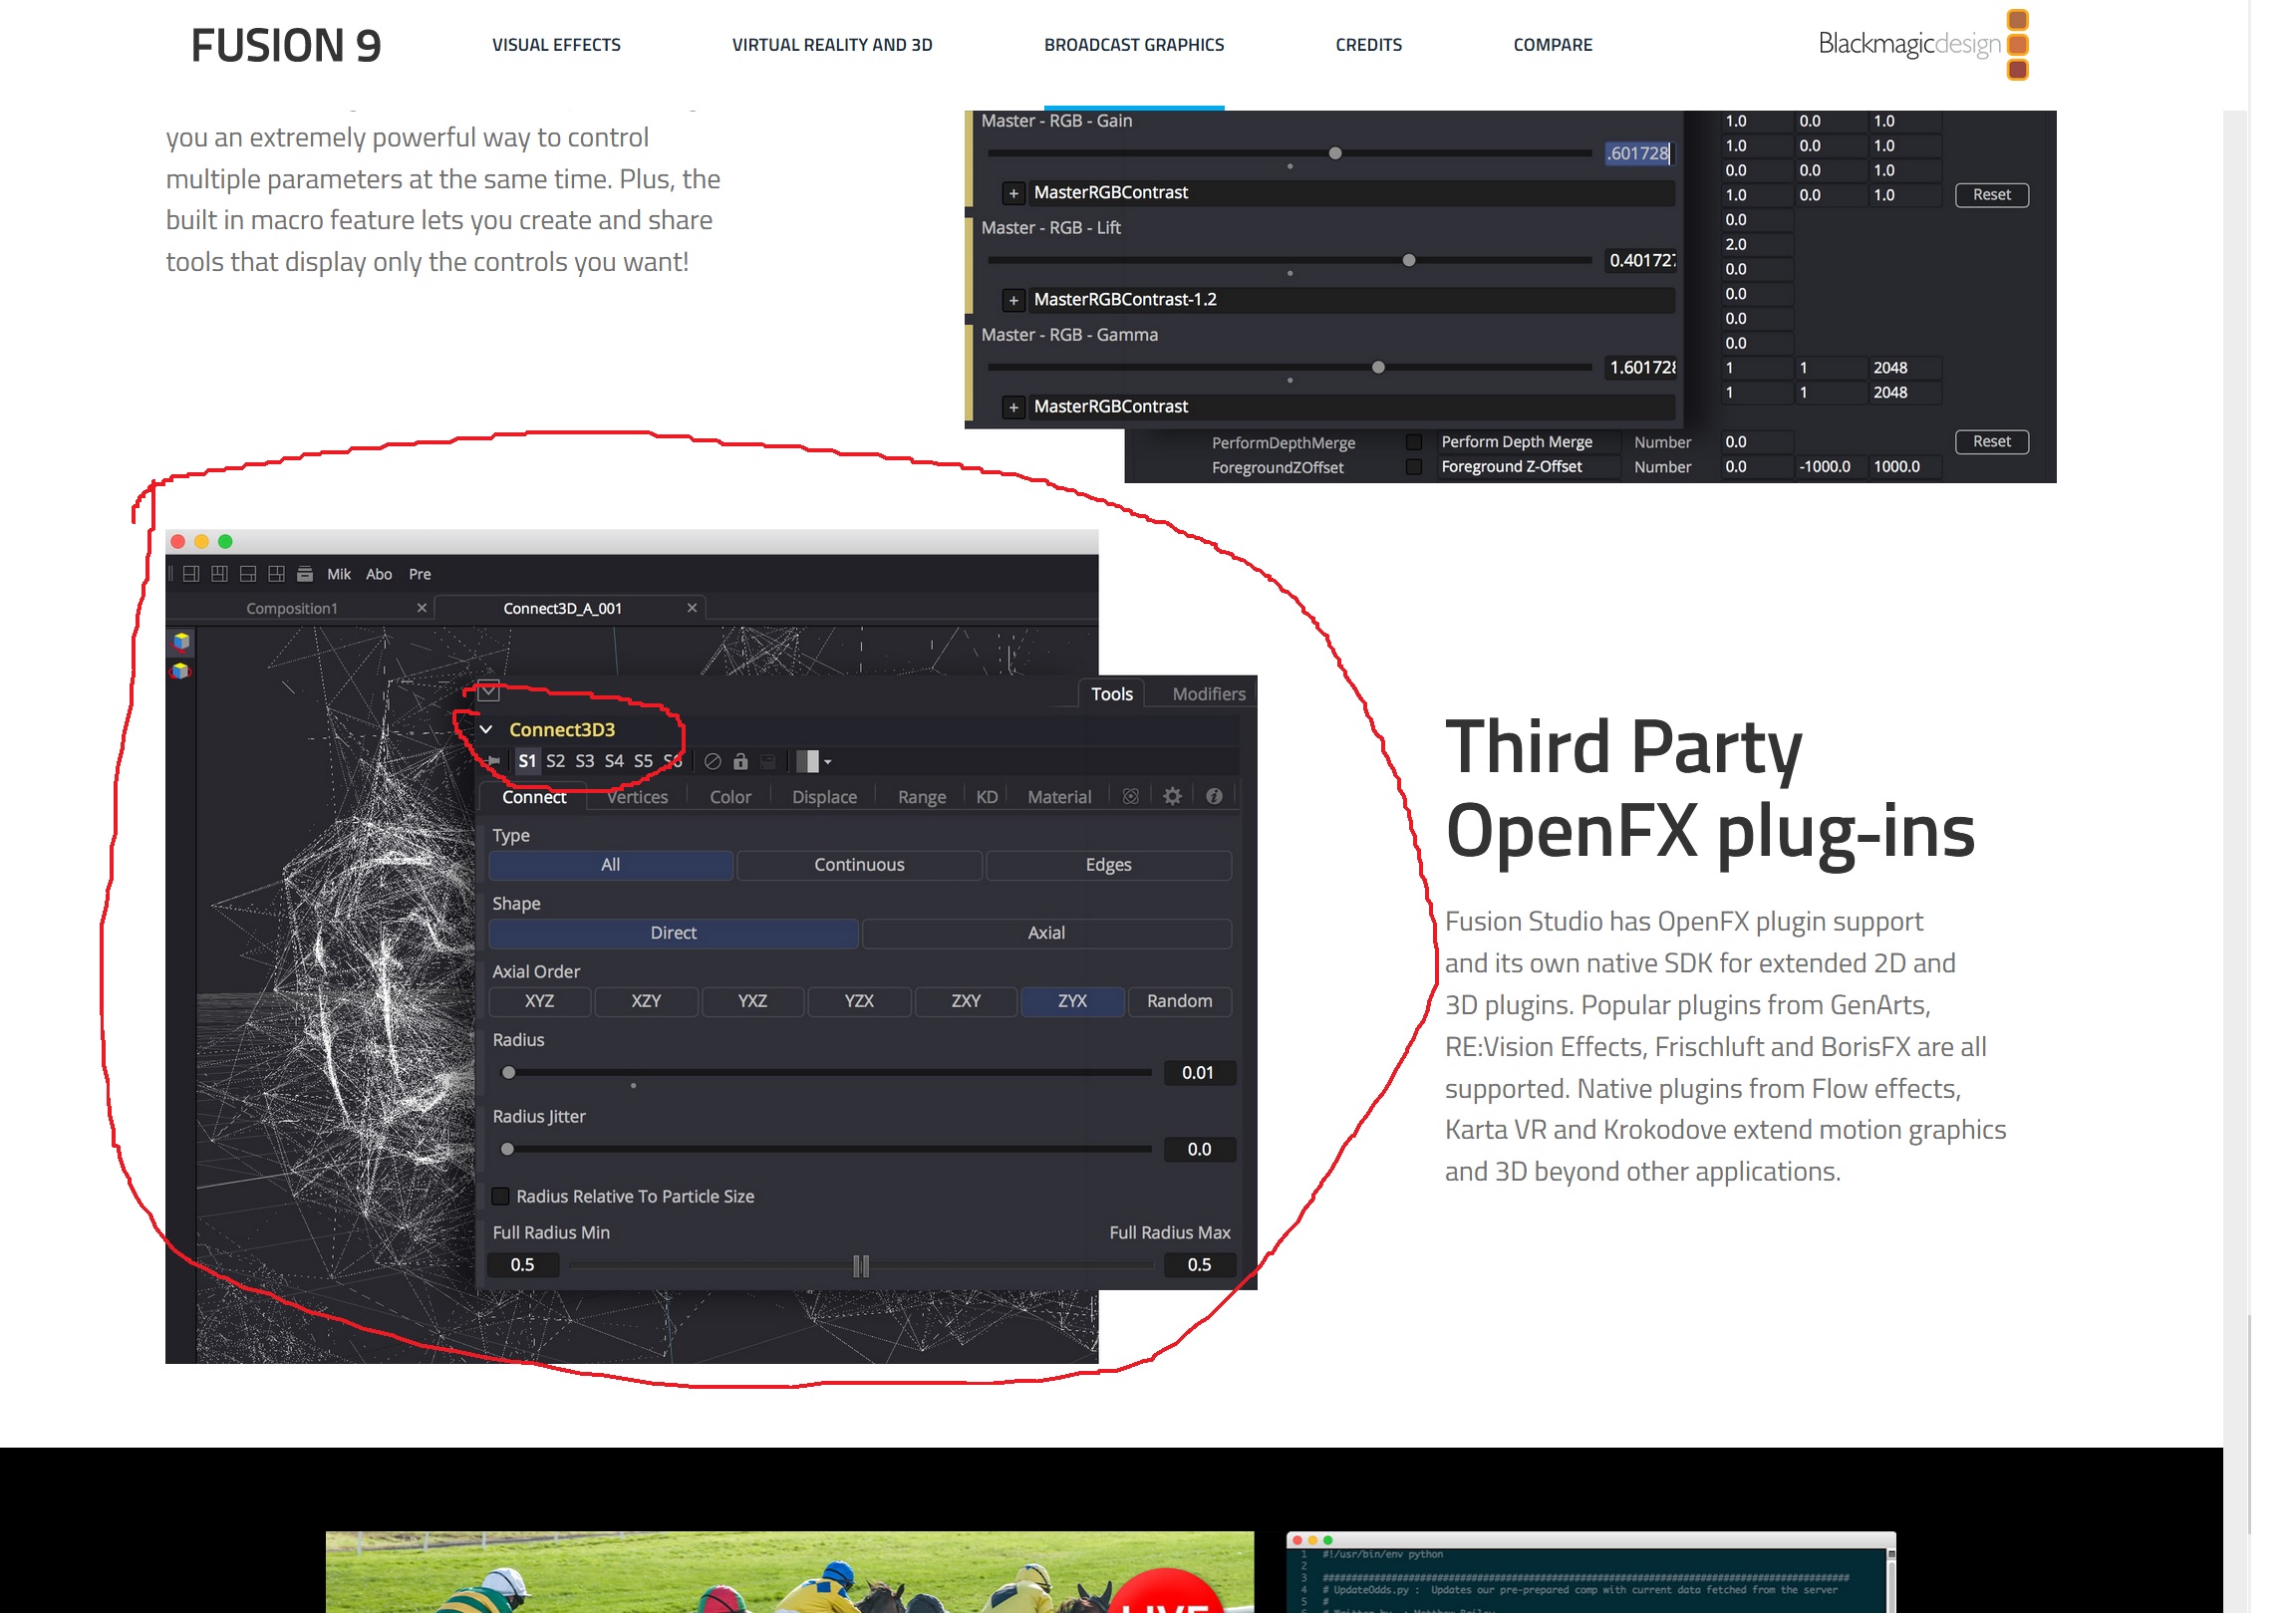Click the pin icon beside S1
This screenshot has height=1613, width=2296.
[494, 762]
